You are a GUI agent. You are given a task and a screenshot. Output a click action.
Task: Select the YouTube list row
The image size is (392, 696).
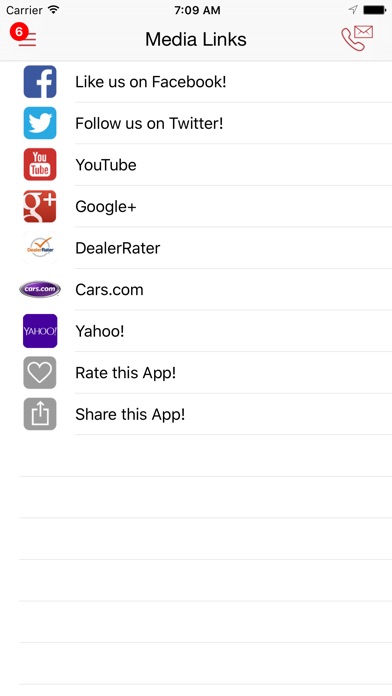(x=196, y=165)
